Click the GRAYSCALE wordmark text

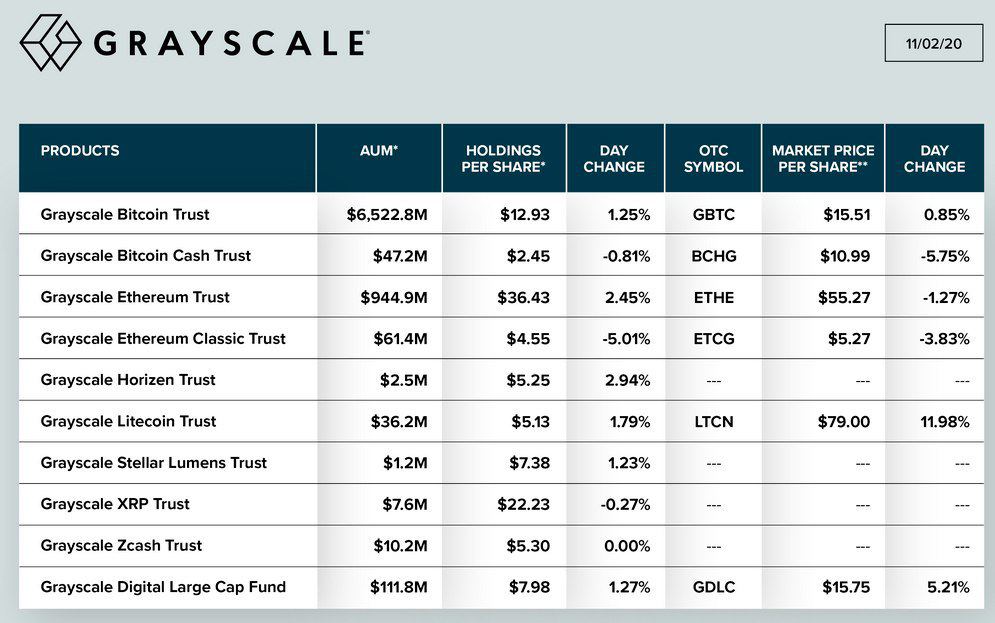point(230,43)
